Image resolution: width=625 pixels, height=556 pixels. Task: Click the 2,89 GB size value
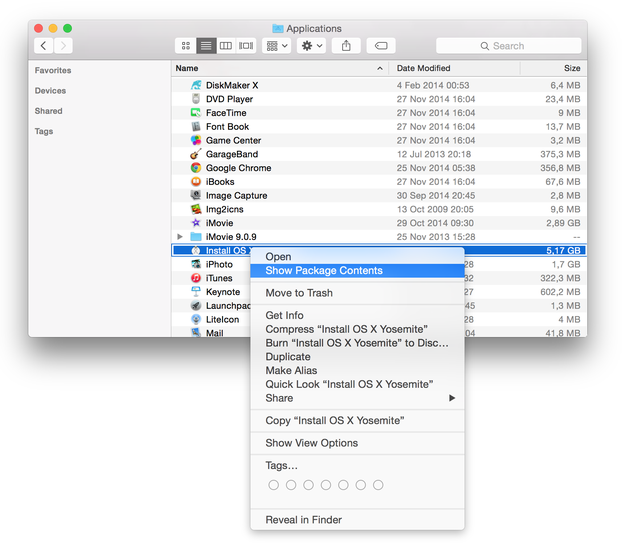click(563, 223)
